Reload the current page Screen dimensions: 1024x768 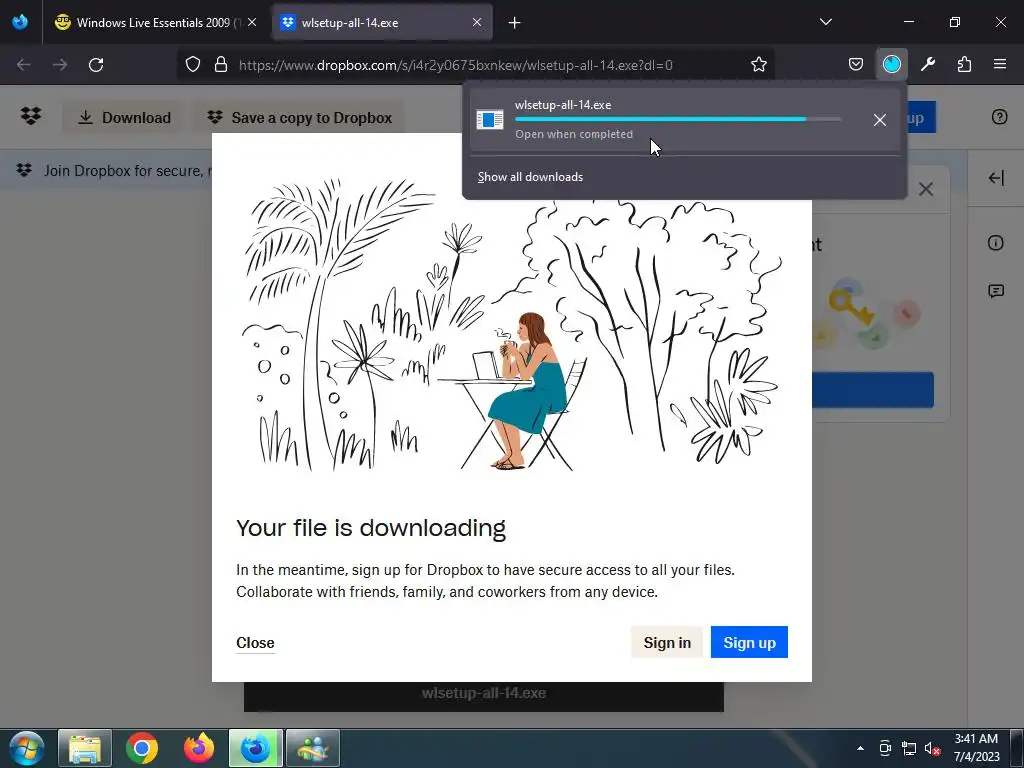96,65
